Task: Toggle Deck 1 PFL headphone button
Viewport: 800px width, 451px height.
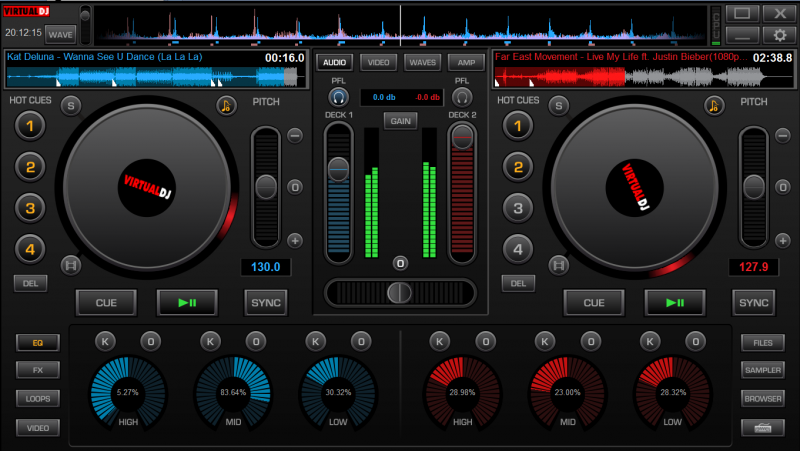Action: click(x=338, y=97)
